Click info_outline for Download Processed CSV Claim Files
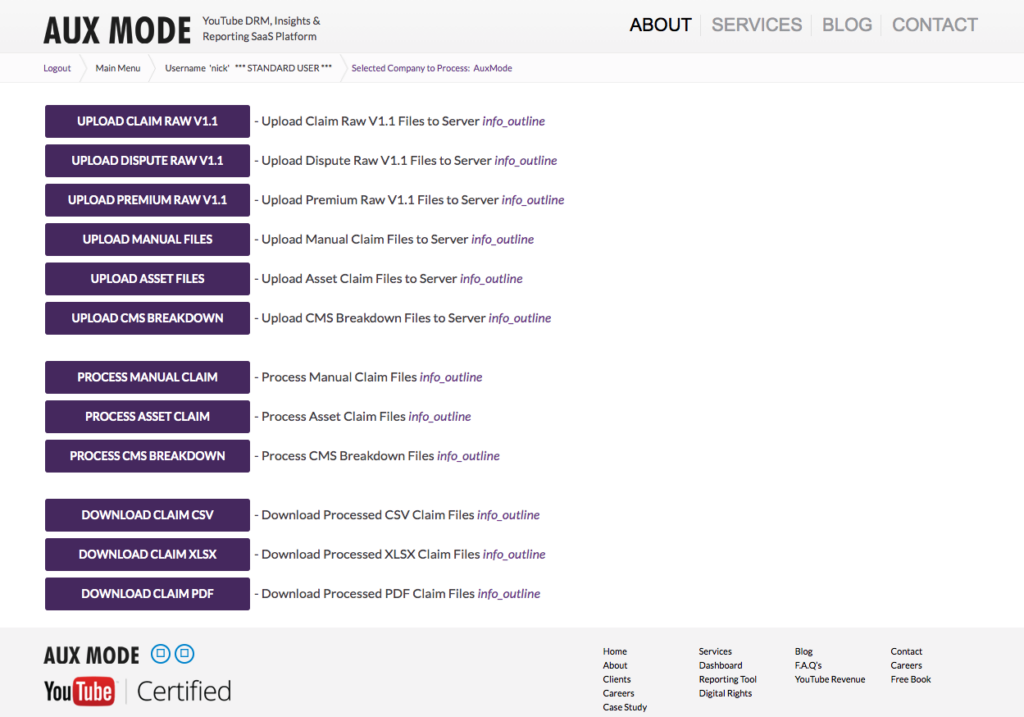1024x717 pixels. [x=508, y=515]
